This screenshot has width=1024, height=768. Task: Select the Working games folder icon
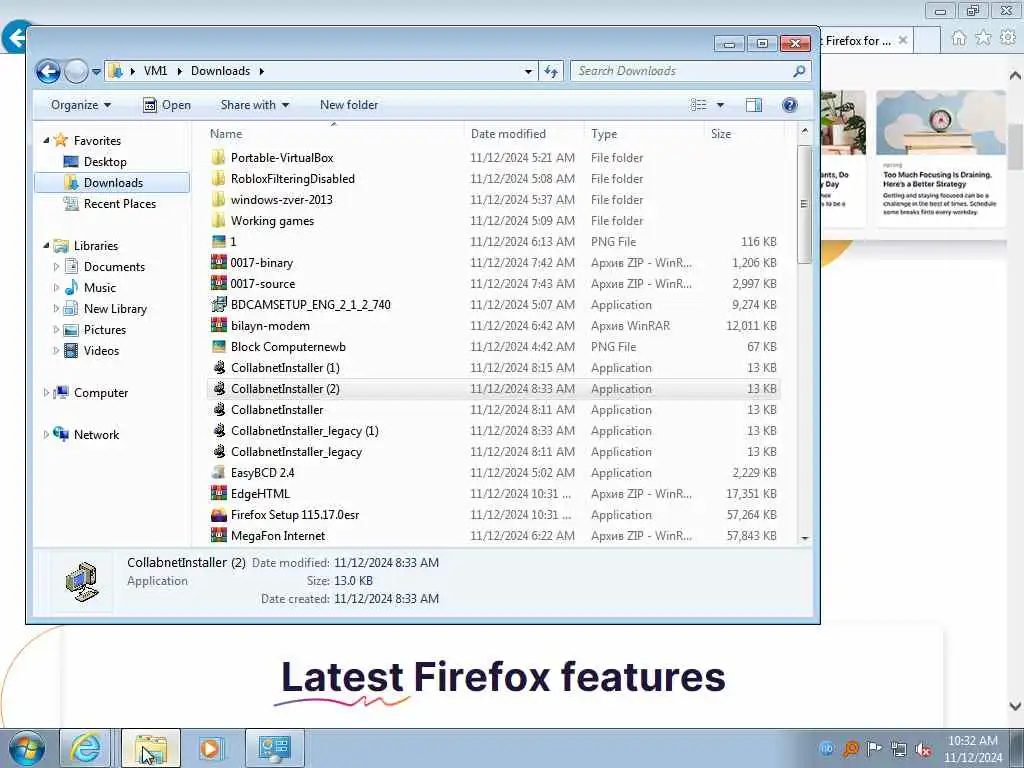coord(219,221)
